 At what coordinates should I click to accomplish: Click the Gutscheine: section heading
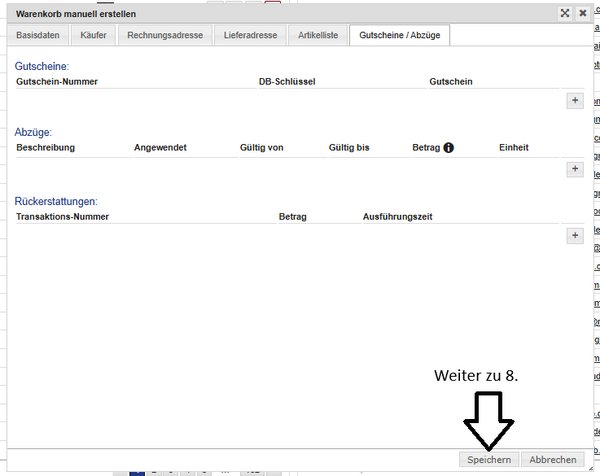coord(42,66)
